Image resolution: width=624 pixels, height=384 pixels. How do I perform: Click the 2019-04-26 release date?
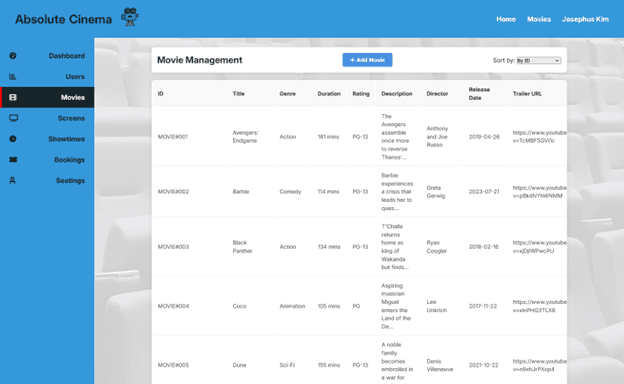pyautogui.click(x=484, y=136)
